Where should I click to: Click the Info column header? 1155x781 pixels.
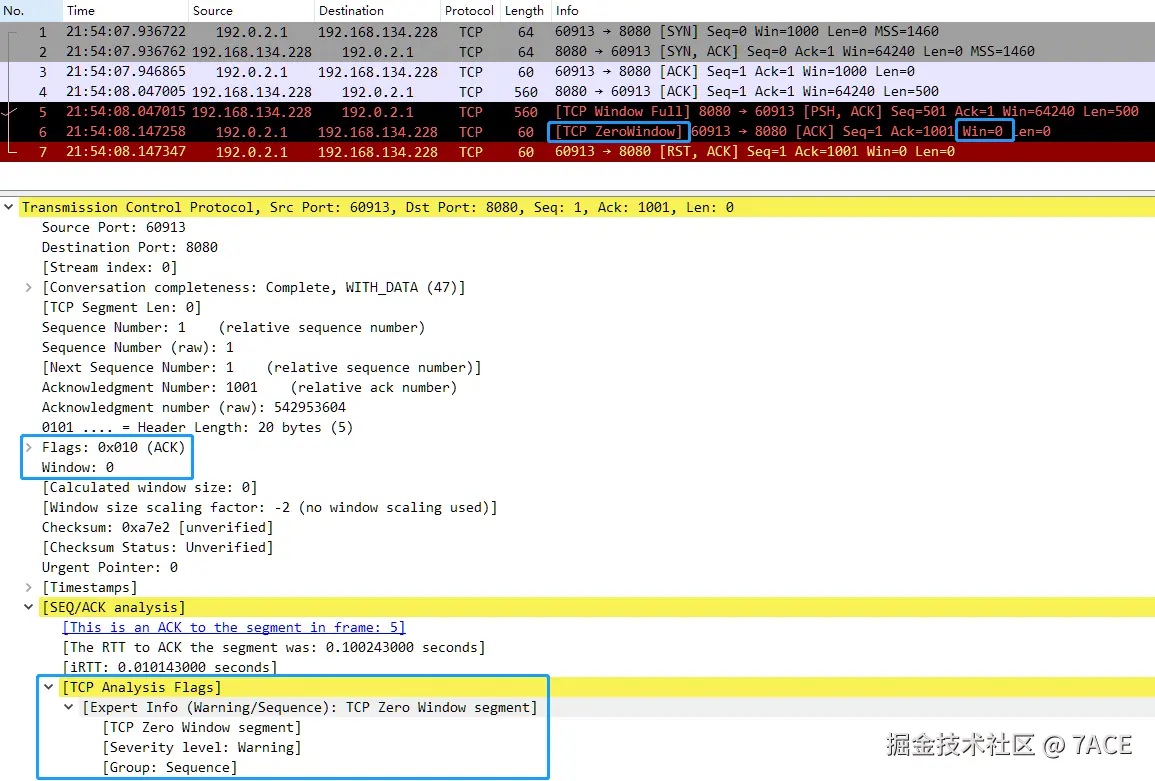(x=852, y=10)
